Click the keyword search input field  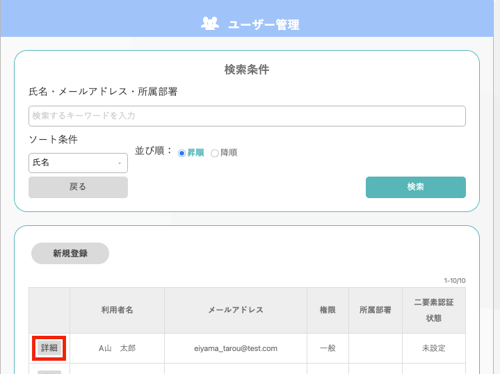coord(247,116)
